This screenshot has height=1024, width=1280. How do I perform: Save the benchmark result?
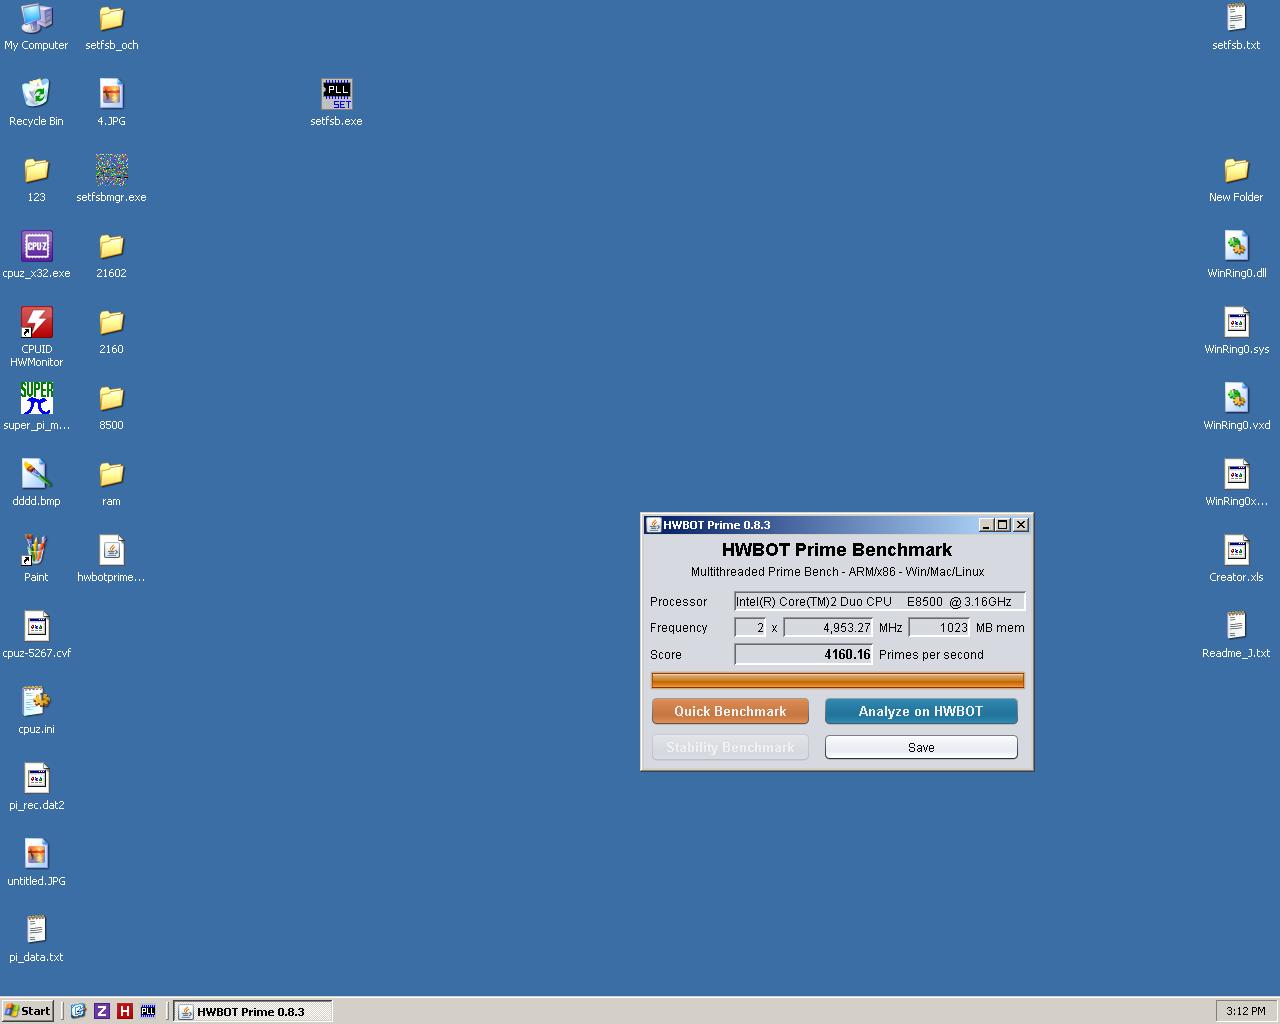point(921,747)
